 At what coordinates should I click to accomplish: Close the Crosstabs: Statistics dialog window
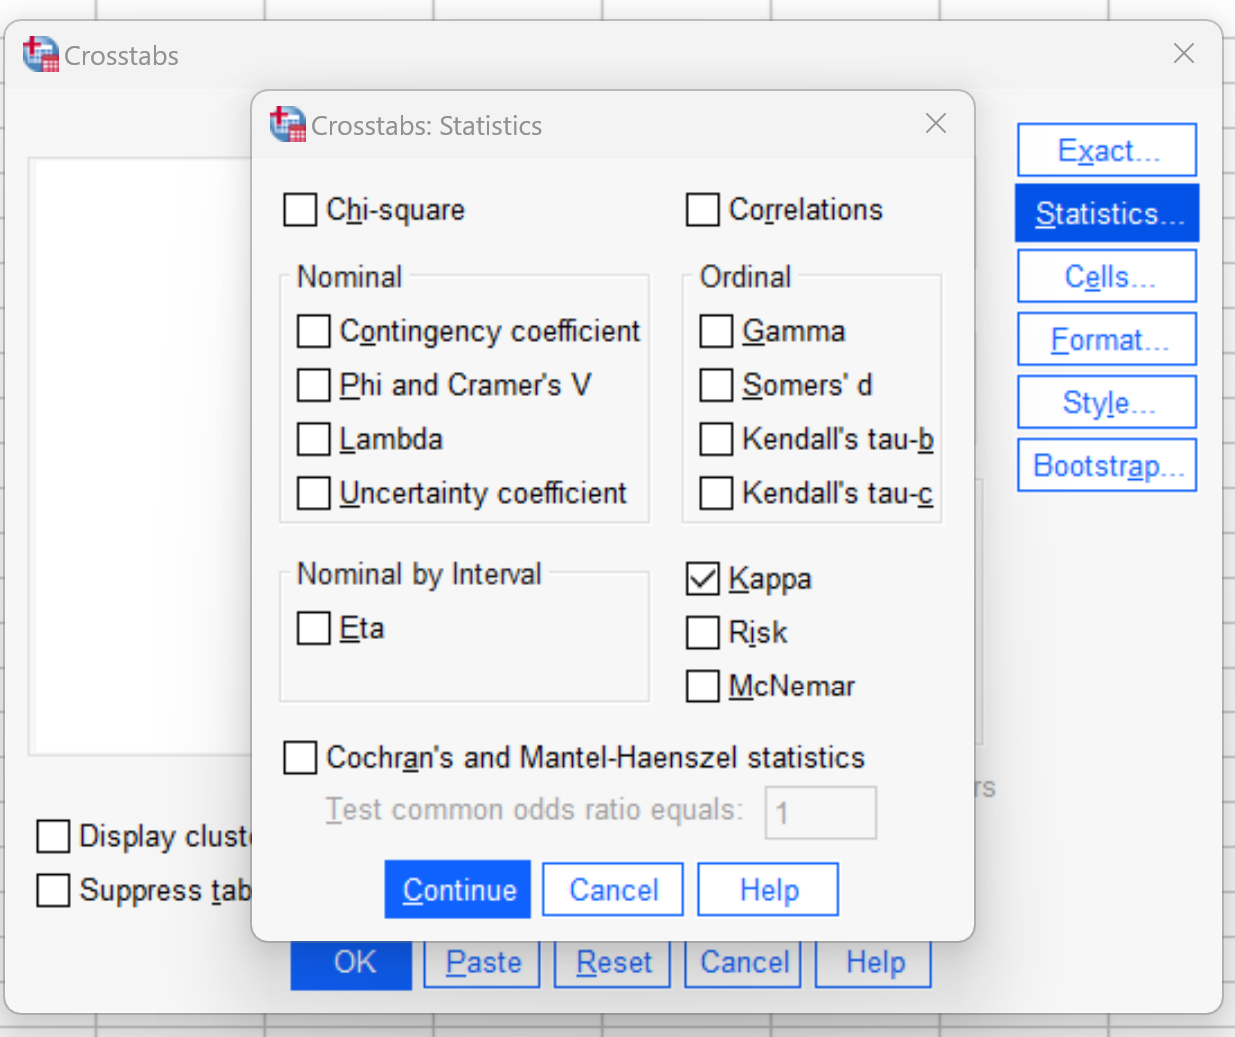pyautogui.click(x=936, y=123)
